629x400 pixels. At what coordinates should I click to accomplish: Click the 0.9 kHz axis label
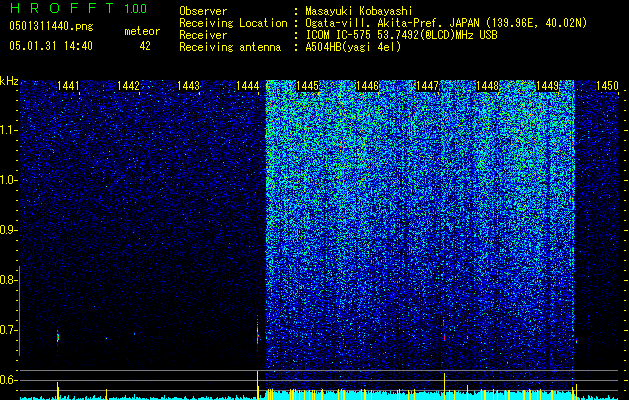pos(9,230)
